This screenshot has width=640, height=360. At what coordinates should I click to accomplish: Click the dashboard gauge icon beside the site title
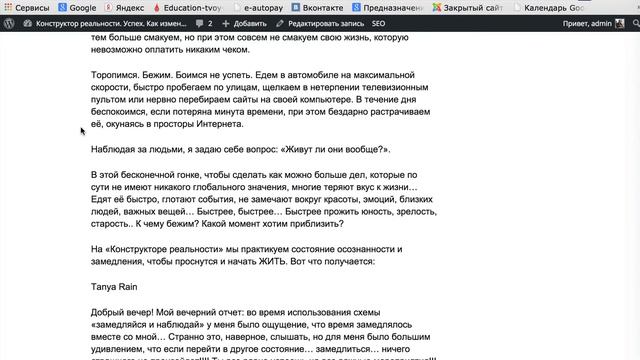(28, 24)
